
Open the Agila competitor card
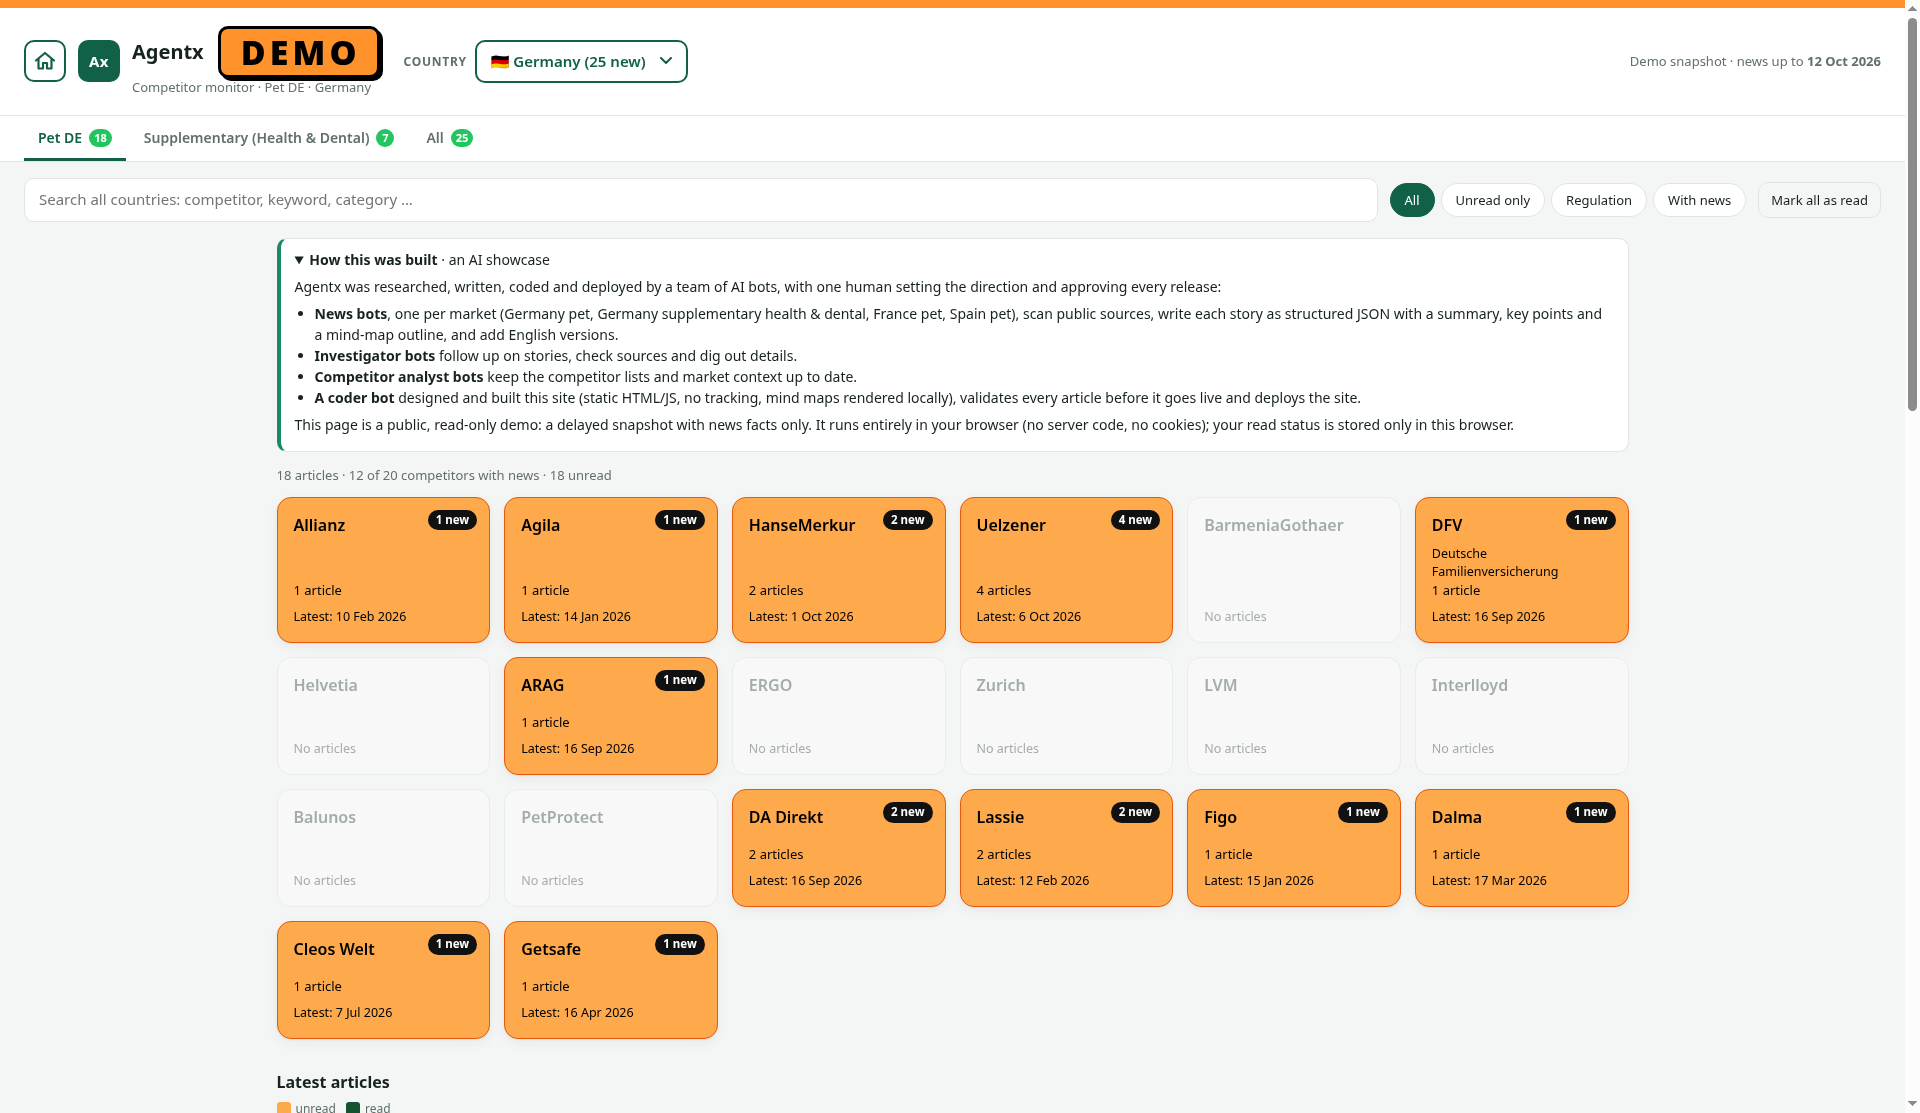[x=611, y=570]
